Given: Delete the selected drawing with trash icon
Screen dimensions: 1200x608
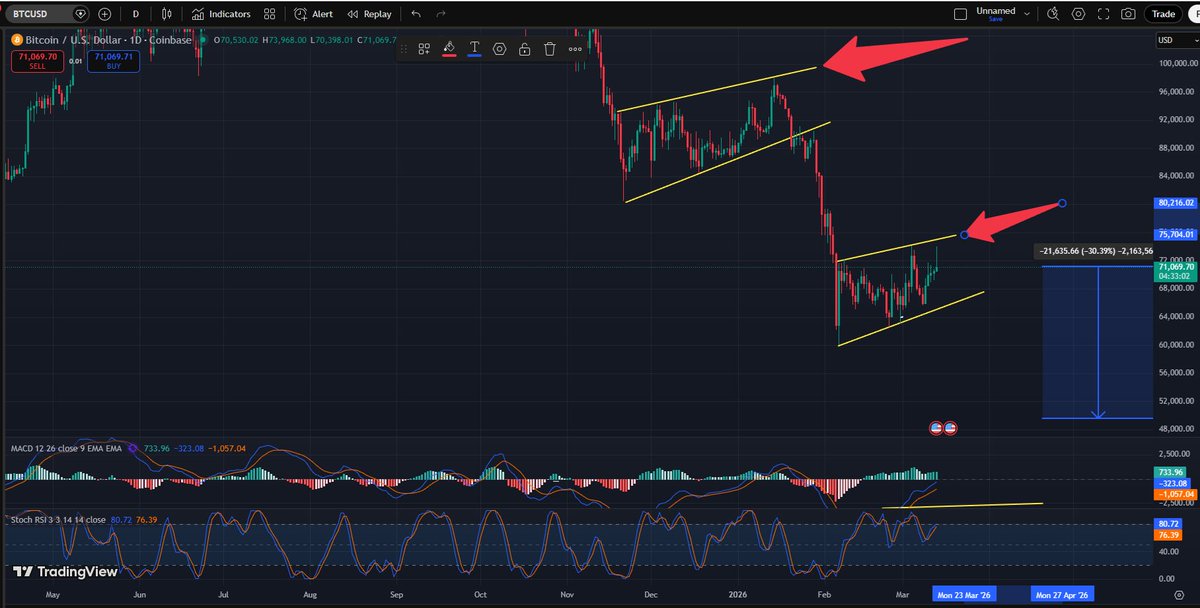Looking at the screenshot, I should point(549,48).
